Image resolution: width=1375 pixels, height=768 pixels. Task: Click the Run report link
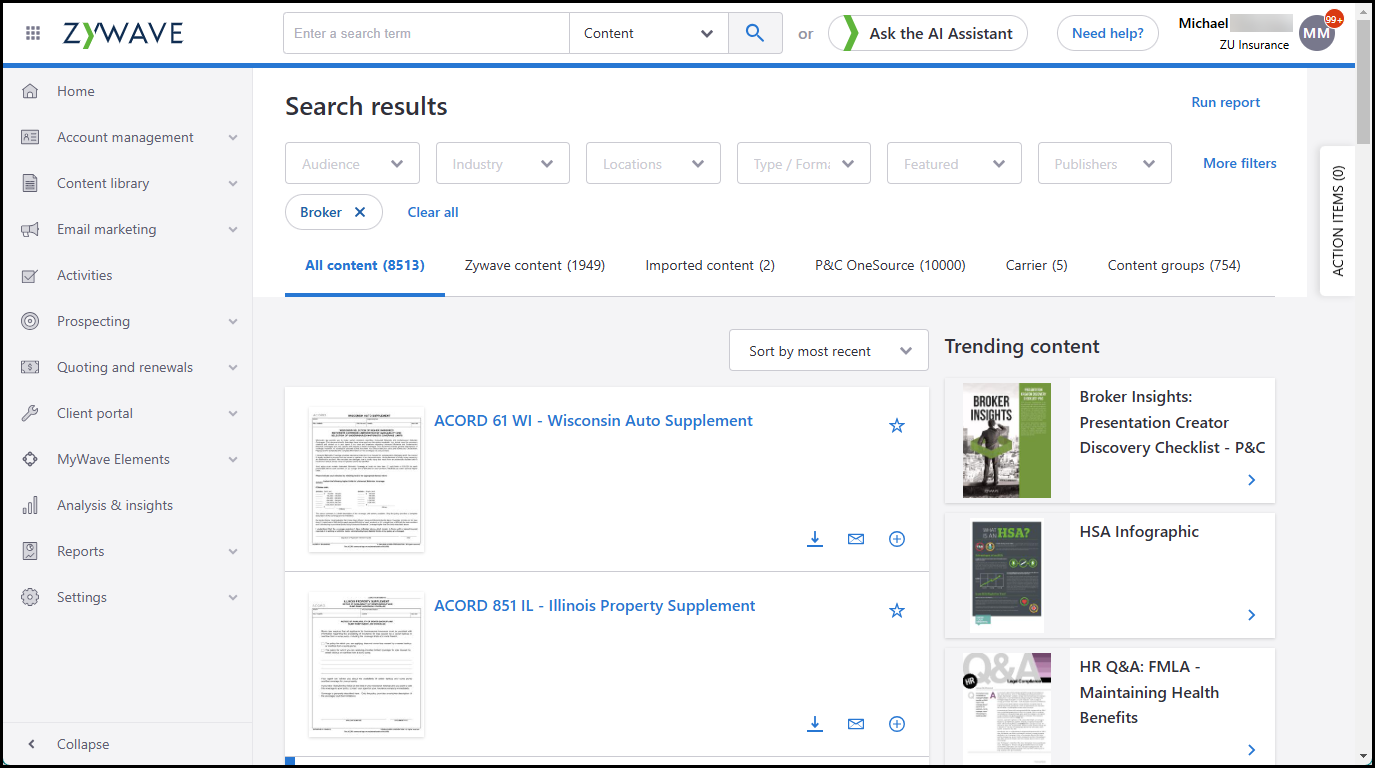[x=1226, y=102]
